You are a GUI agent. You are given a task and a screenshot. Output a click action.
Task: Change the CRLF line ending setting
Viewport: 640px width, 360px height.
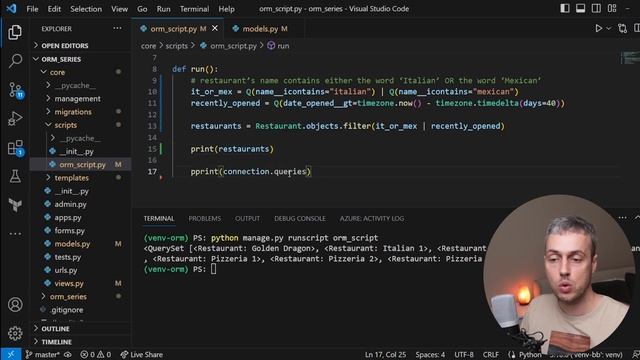[491, 355]
